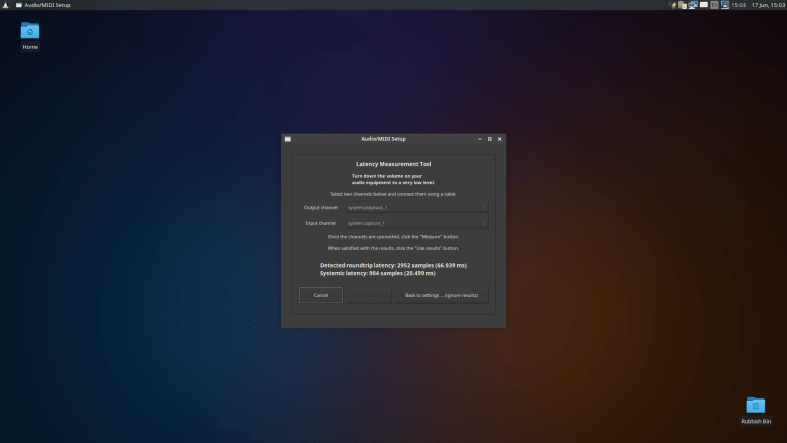
Task: Open the Output channel dropdown
Action: point(417,208)
